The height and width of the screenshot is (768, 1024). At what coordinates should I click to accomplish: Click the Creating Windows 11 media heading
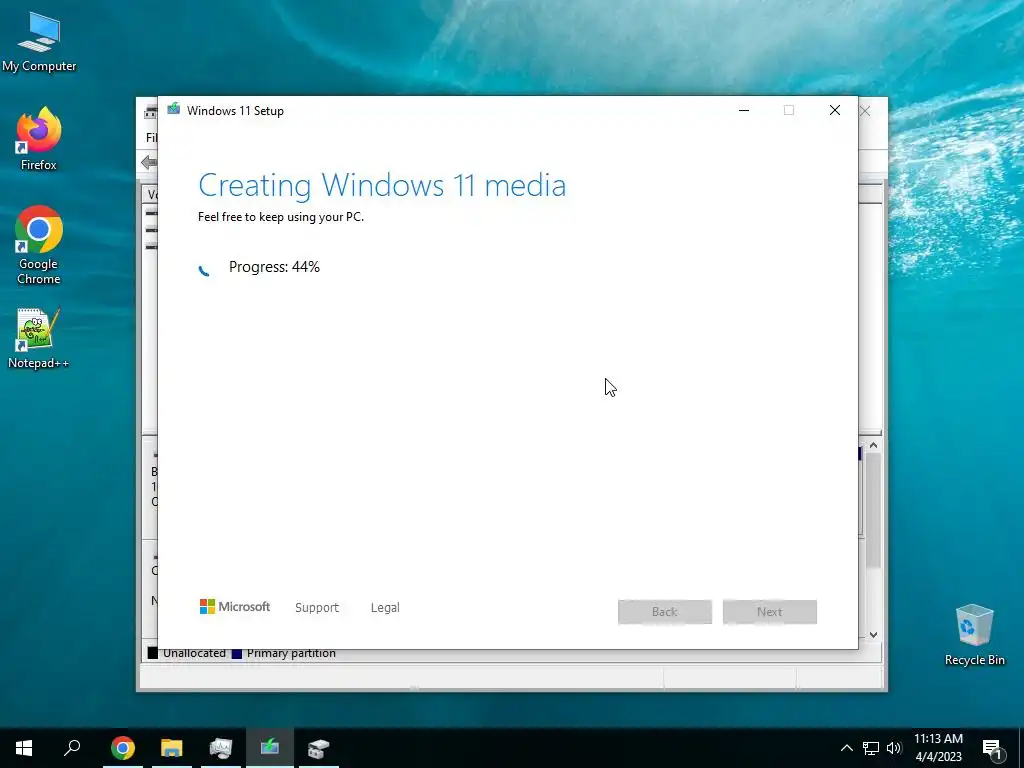(382, 185)
